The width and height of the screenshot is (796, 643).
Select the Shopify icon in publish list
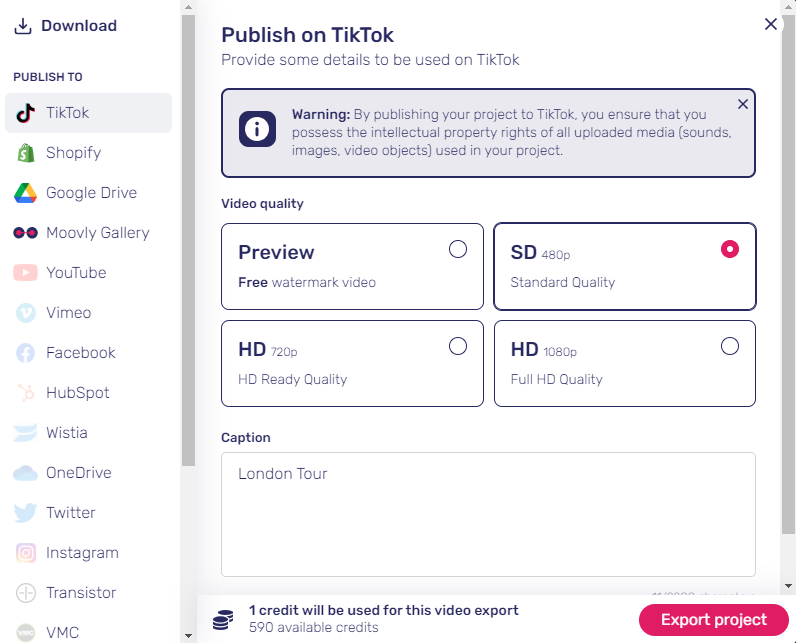click(25, 153)
